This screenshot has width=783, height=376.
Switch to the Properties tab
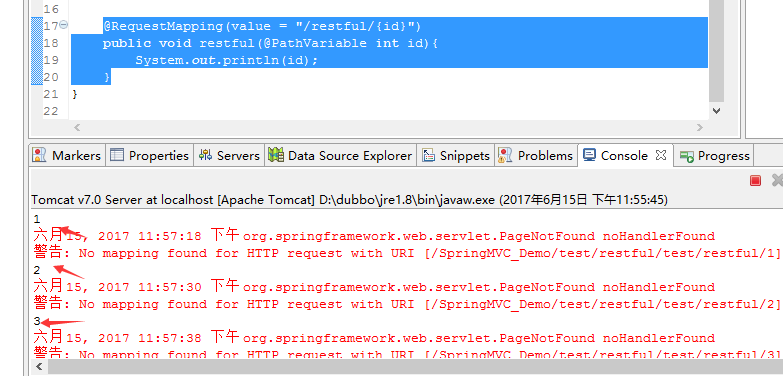[149, 155]
